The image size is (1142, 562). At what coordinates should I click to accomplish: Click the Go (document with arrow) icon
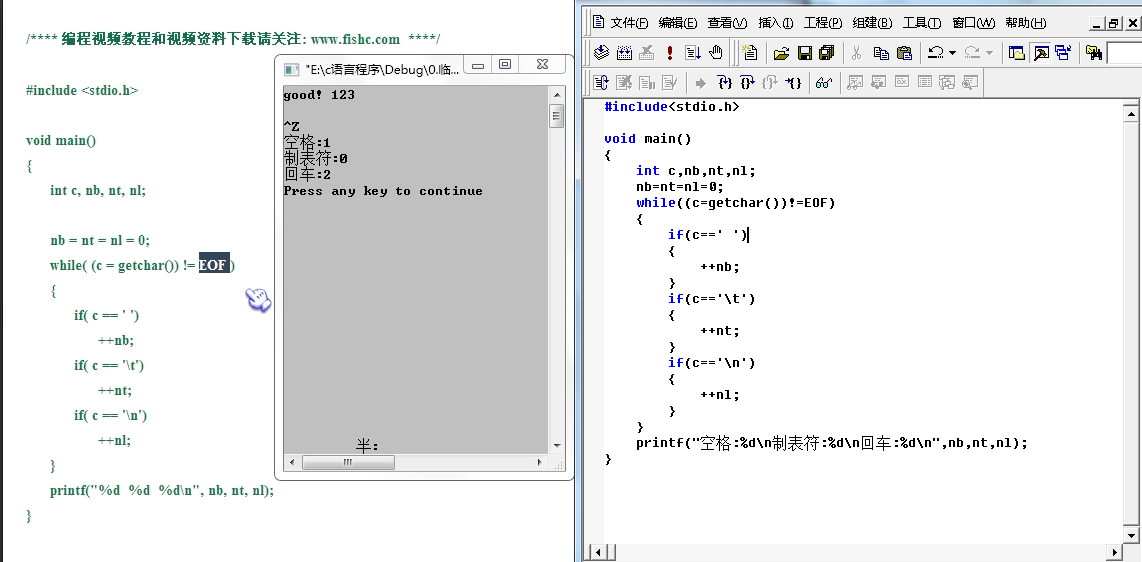point(693,52)
